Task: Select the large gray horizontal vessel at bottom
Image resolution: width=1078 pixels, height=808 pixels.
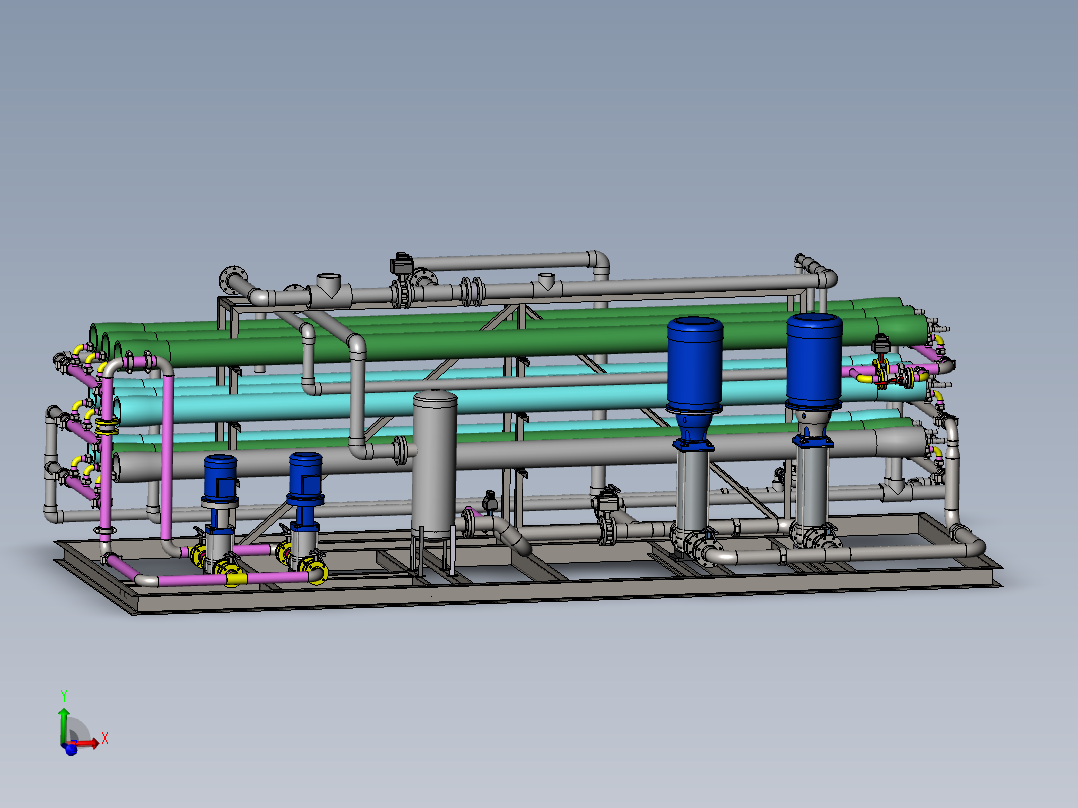Action: pos(522,455)
